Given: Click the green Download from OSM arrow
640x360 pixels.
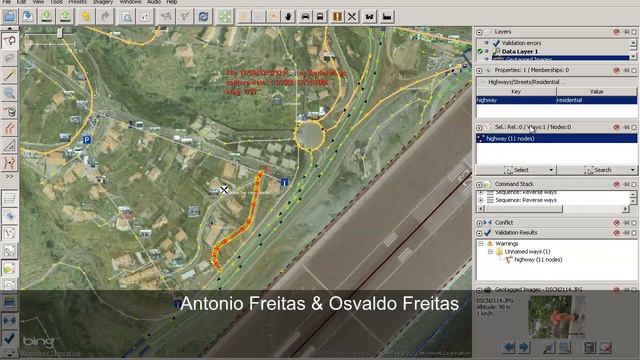Looking at the screenshot, I should pyautogui.click(x=47, y=17).
